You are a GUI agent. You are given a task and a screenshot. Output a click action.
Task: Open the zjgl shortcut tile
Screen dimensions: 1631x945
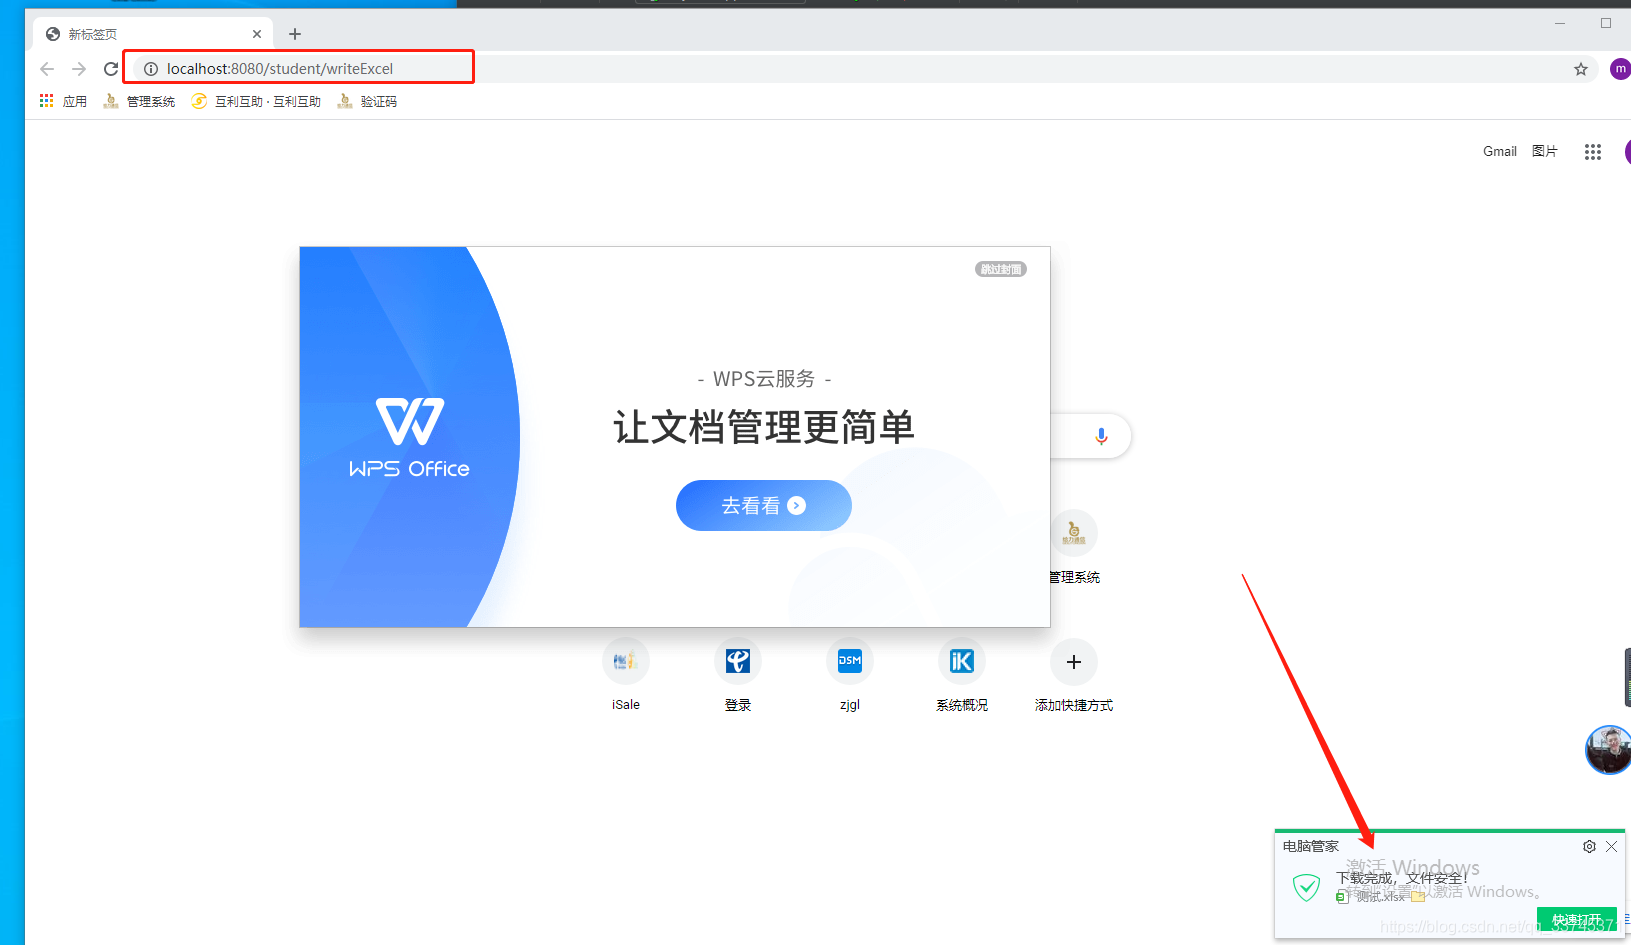pyautogui.click(x=850, y=675)
